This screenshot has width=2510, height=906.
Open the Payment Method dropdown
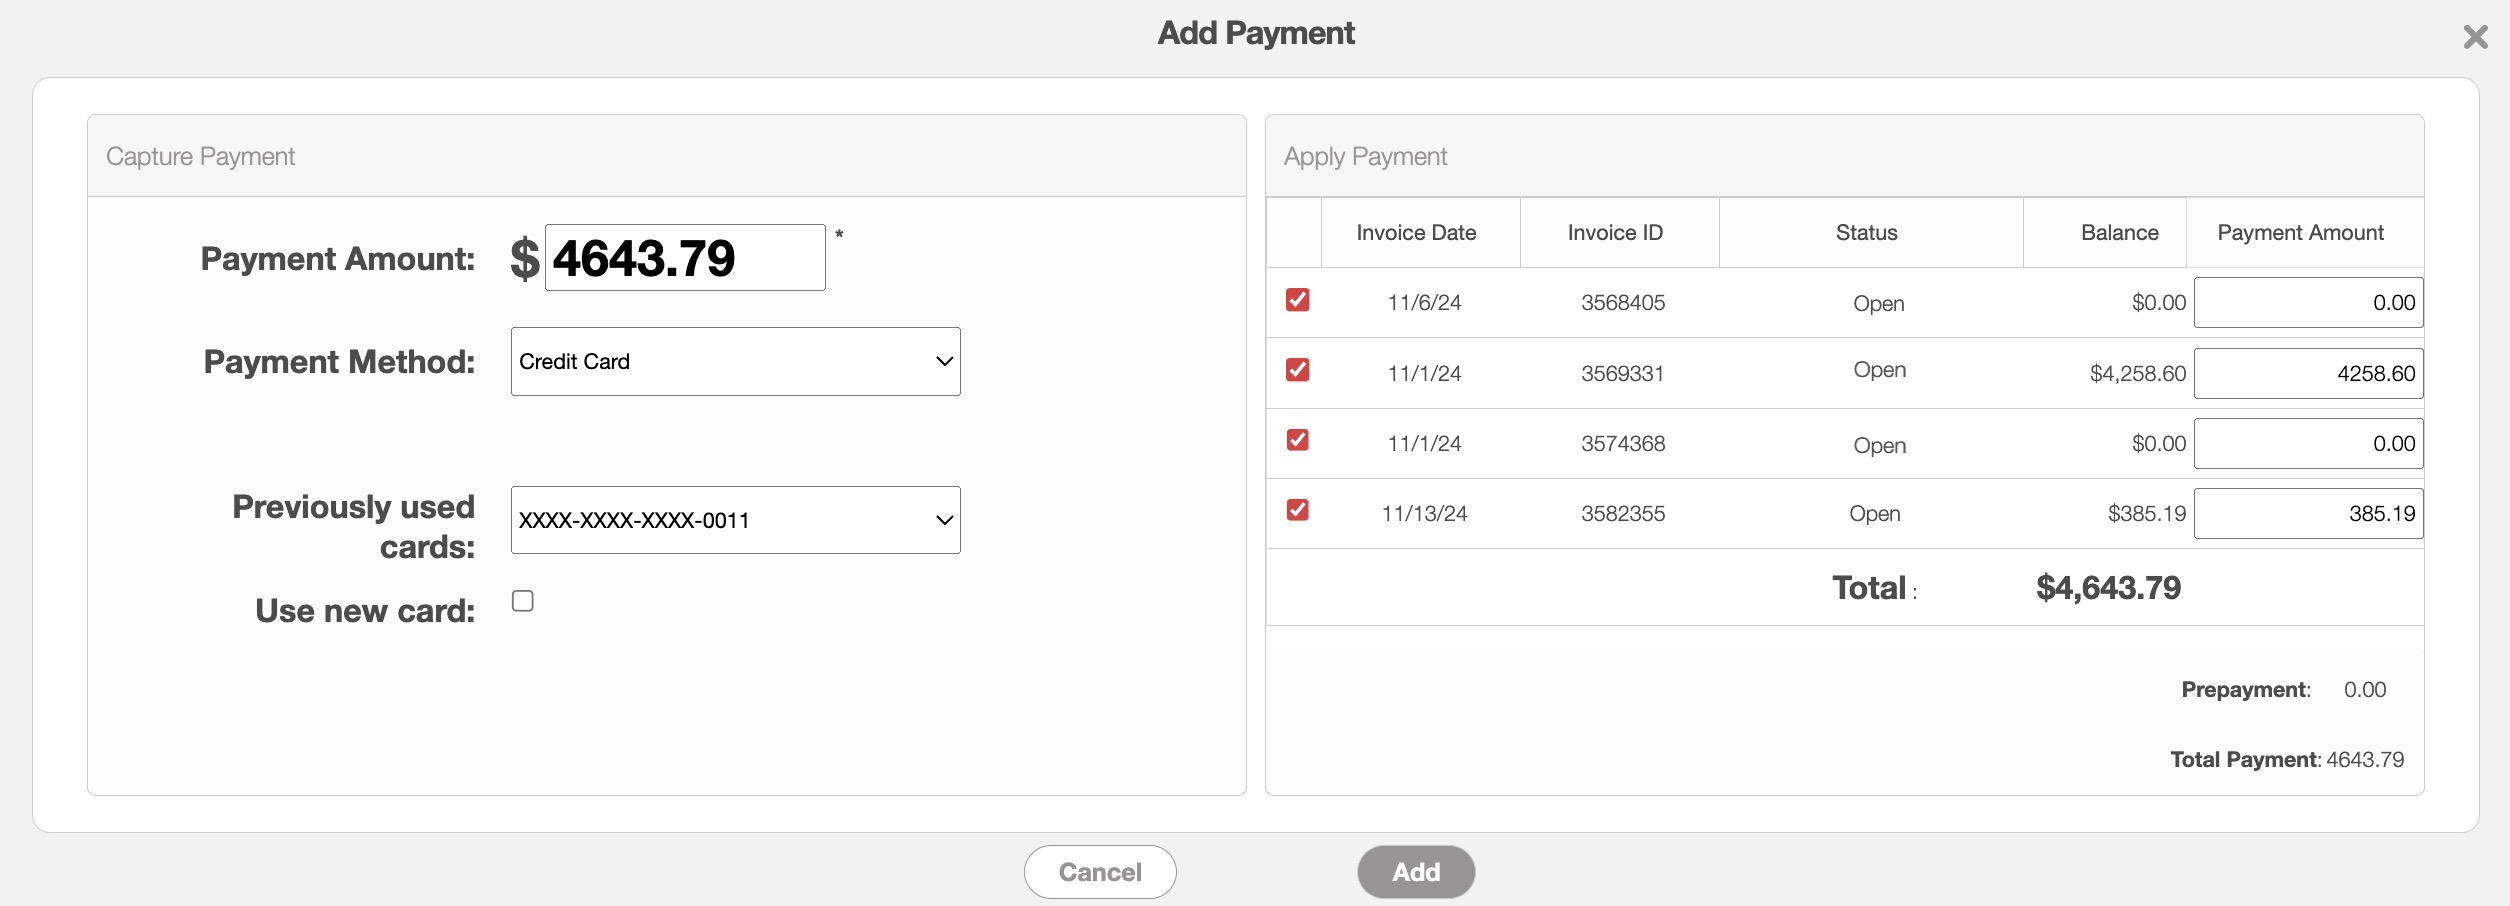click(x=735, y=362)
